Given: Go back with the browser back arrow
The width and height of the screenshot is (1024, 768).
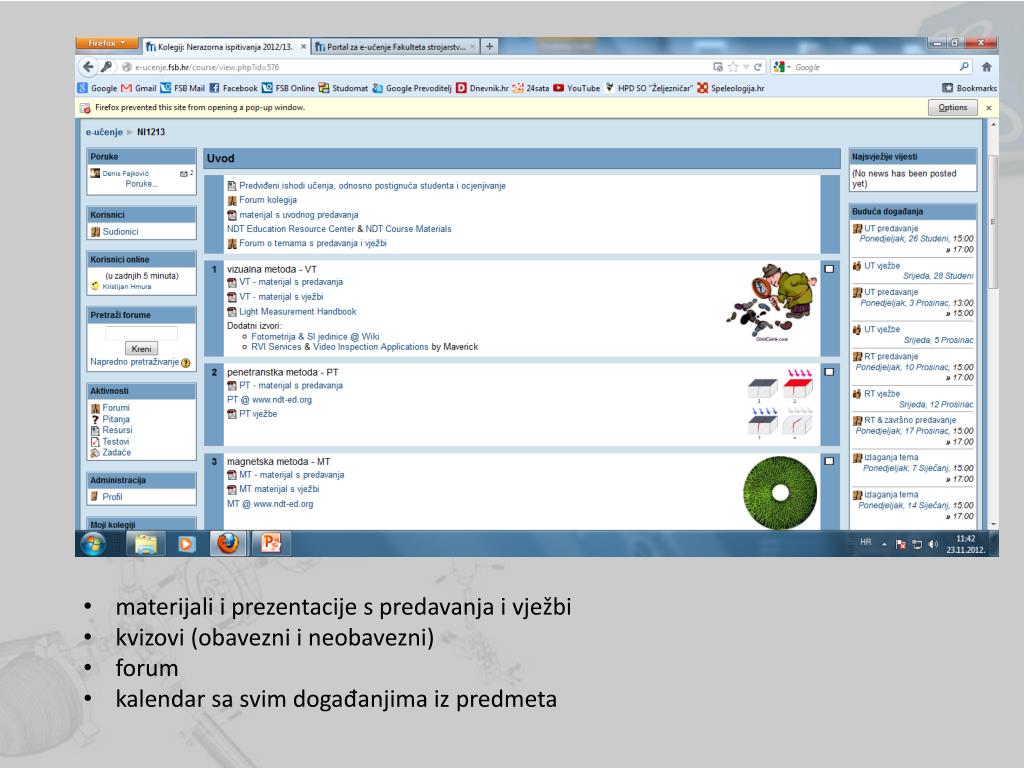Looking at the screenshot, I should pyautogui.click(x=88, y=67).
